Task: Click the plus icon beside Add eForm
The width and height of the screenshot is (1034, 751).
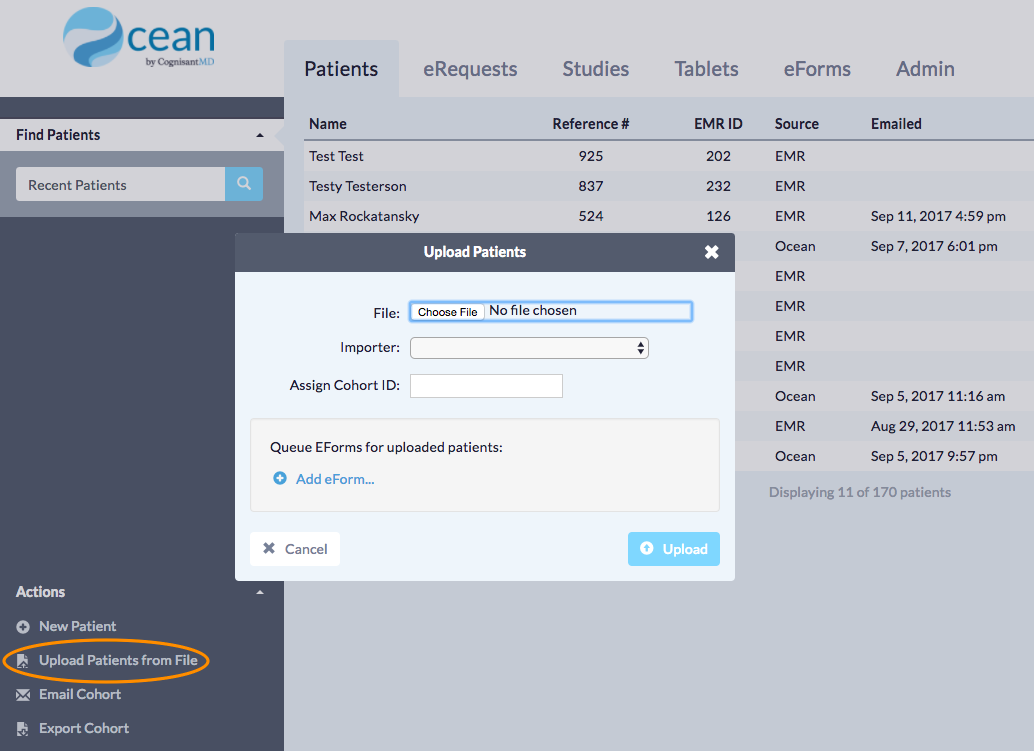Action: (280, 479)
